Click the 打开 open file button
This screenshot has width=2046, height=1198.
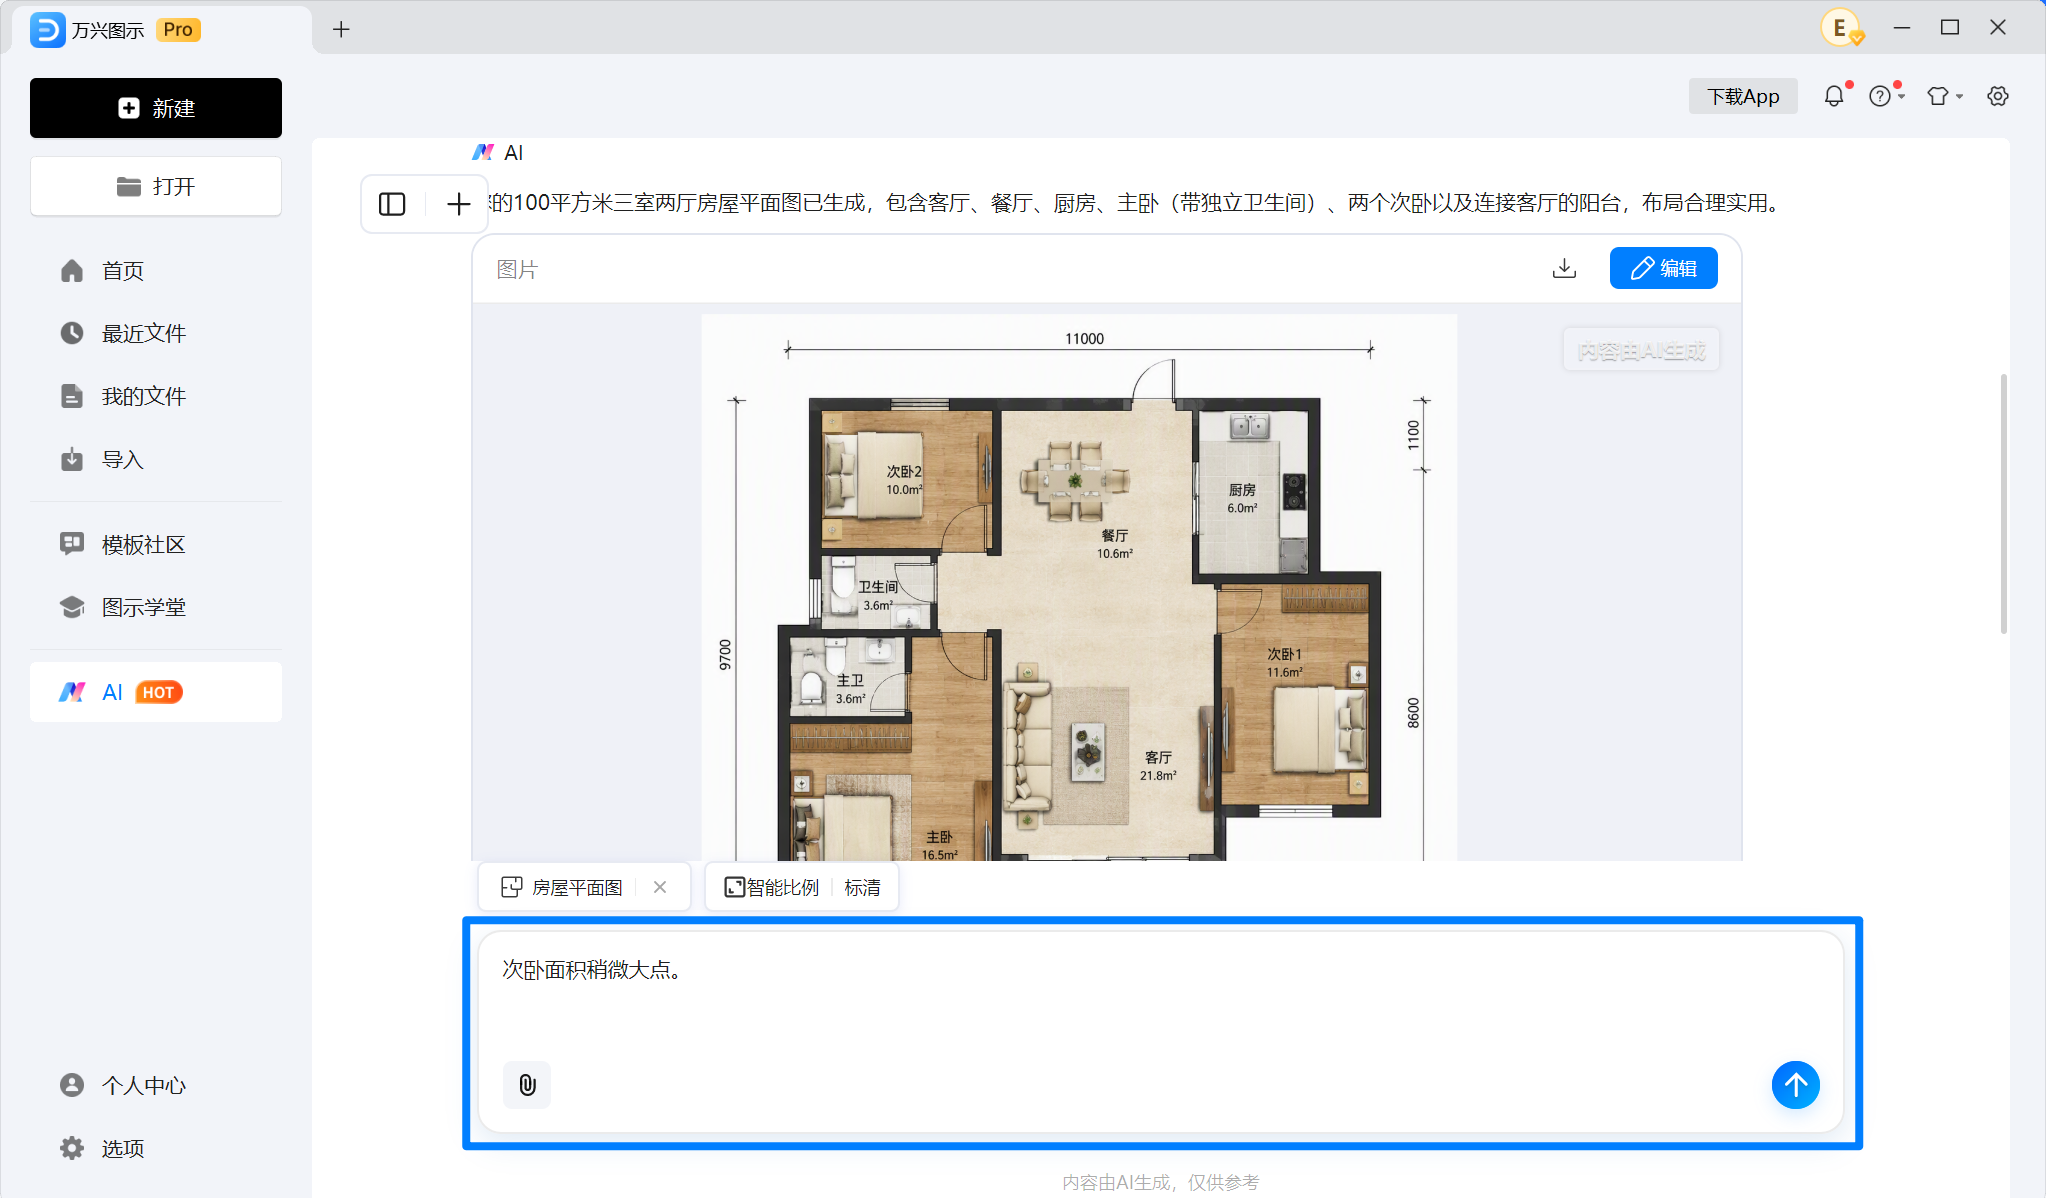[156, 186]
